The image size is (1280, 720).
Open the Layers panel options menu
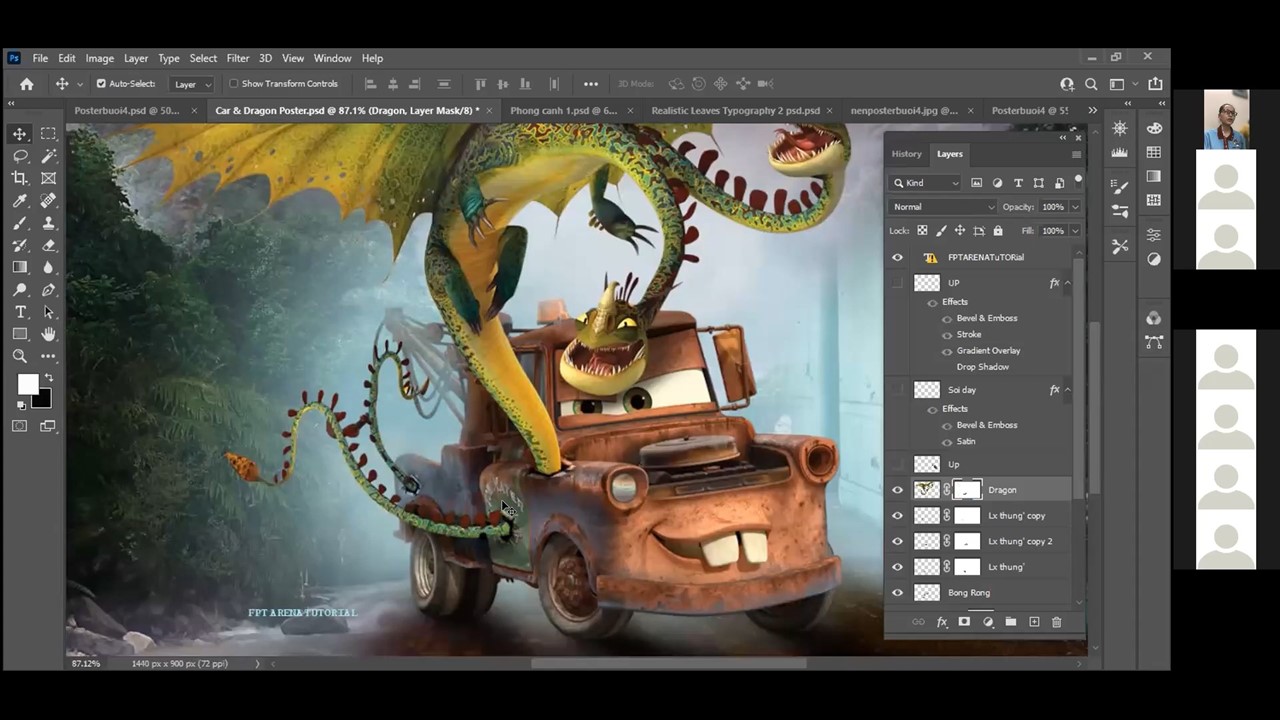[1076, 154]
